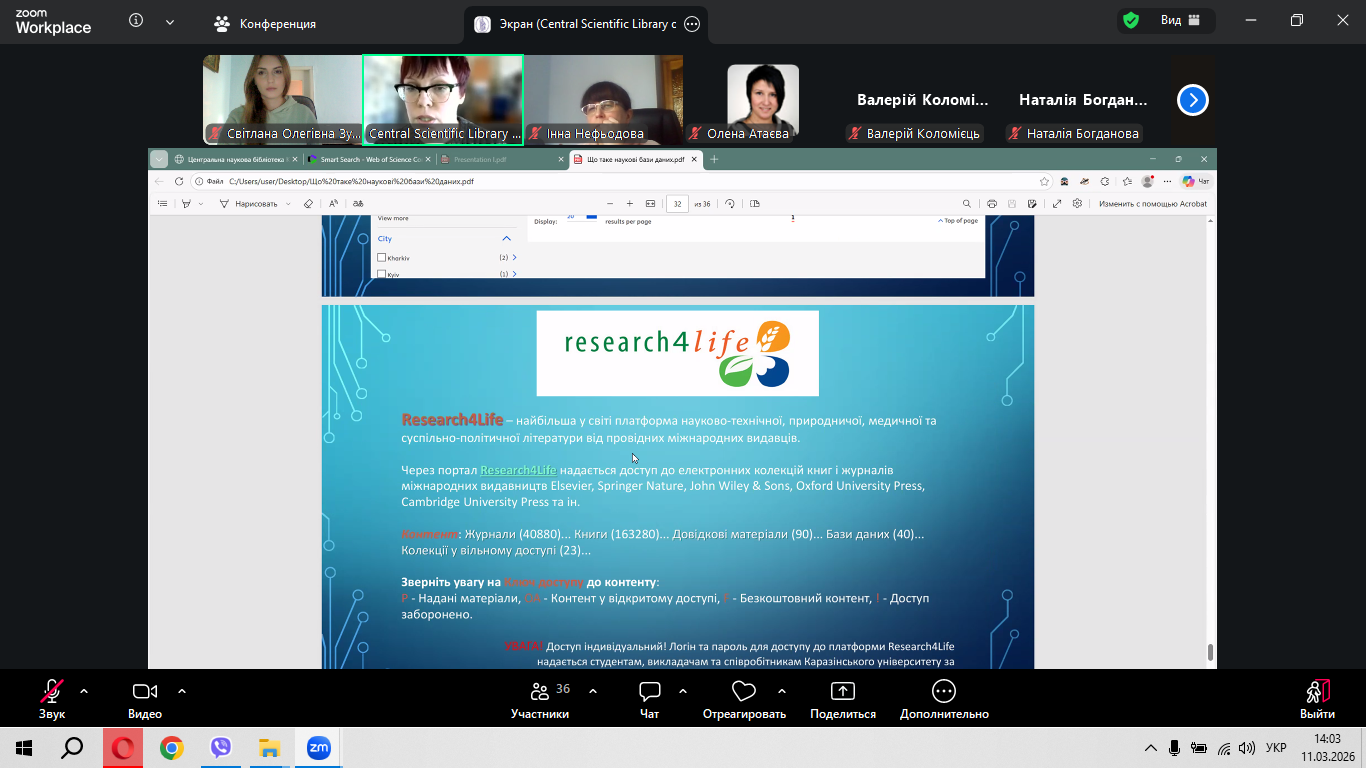Expand audio options arrow beside Sound

click(x=84, y=691)
